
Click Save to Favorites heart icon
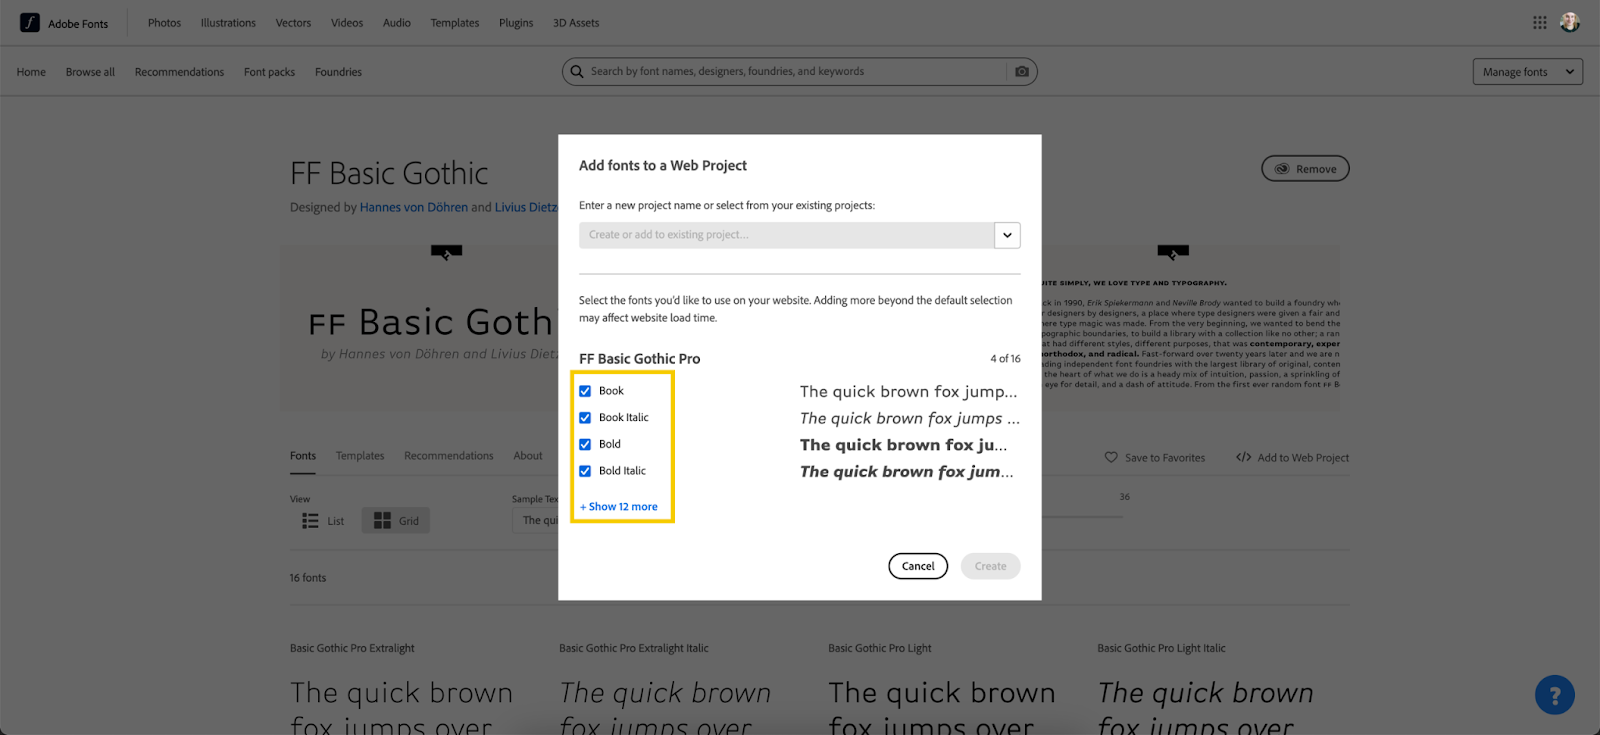1111,458
